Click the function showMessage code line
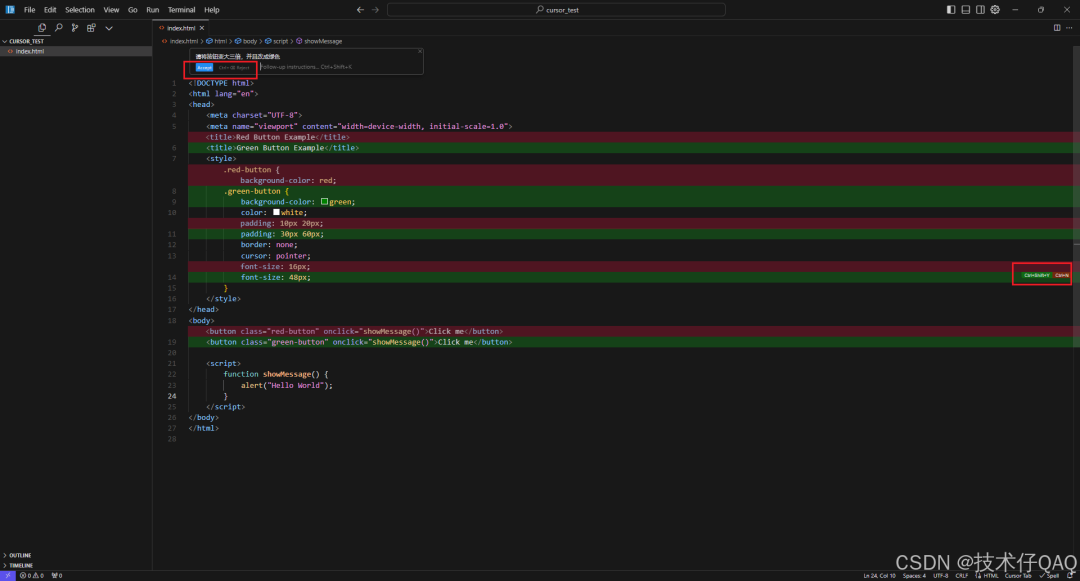This screenshot has height=581, width=1080. [x=276, y=374]
